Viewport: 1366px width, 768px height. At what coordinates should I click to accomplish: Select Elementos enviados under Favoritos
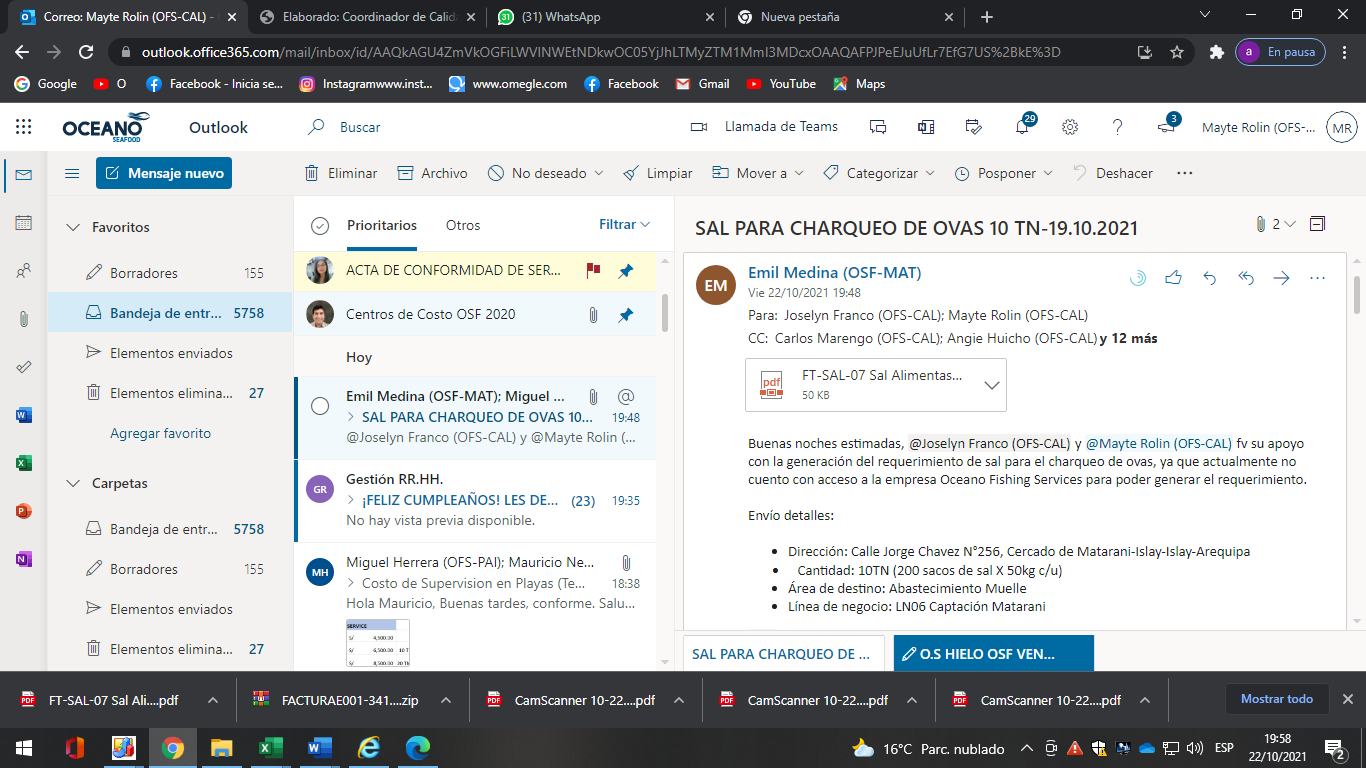coord(171,353)
